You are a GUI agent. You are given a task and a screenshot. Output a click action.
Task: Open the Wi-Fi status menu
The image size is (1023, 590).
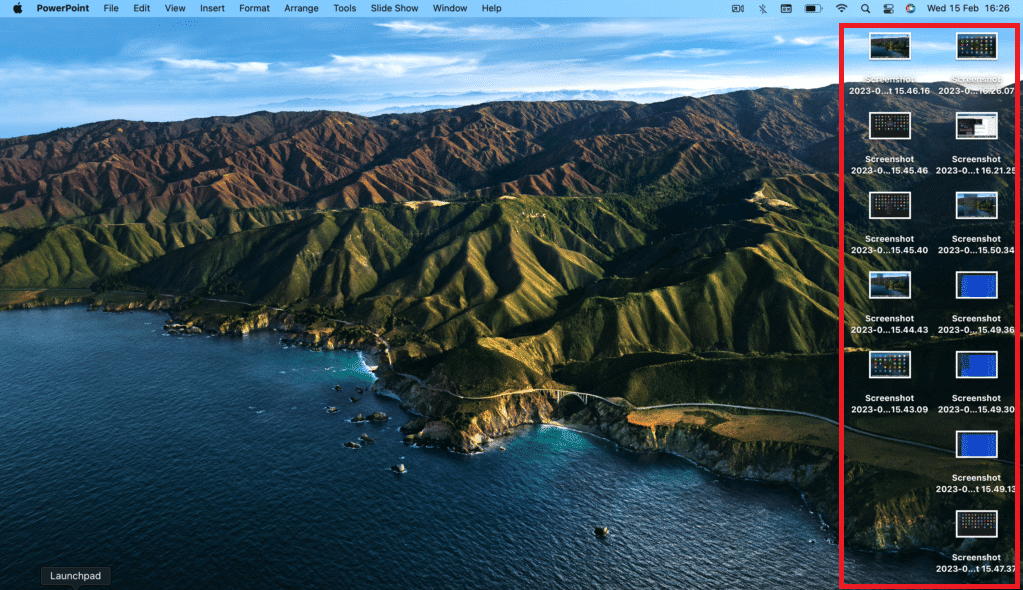841,8
